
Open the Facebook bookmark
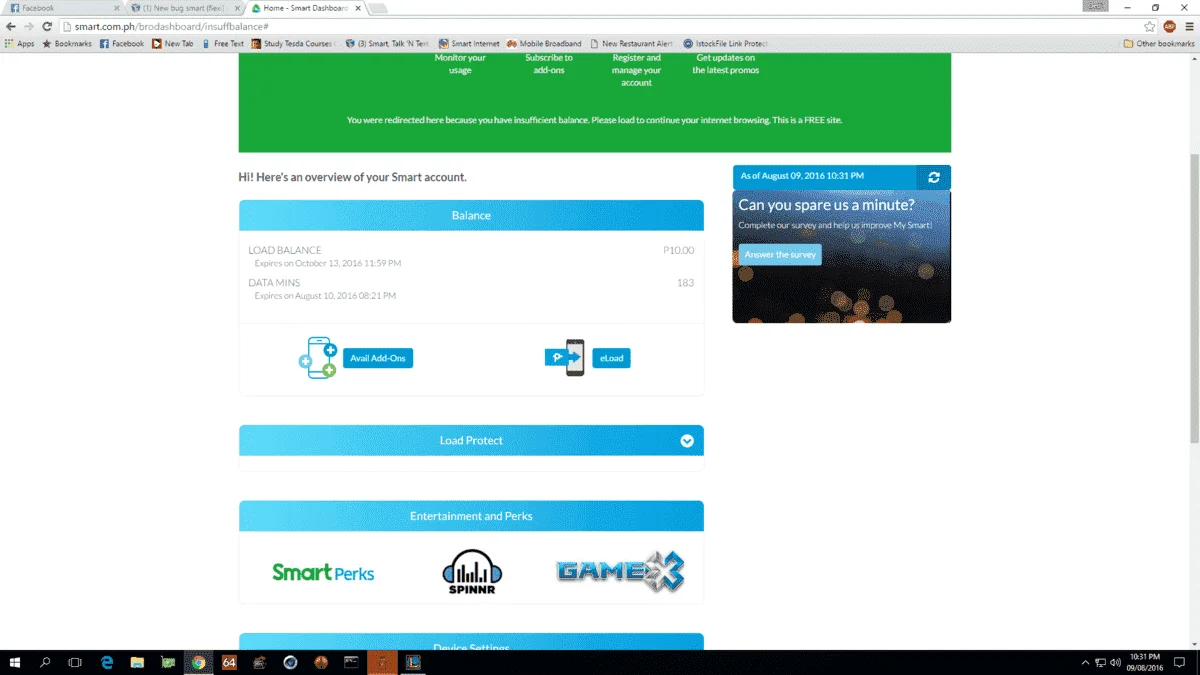(x=122, y=44)
